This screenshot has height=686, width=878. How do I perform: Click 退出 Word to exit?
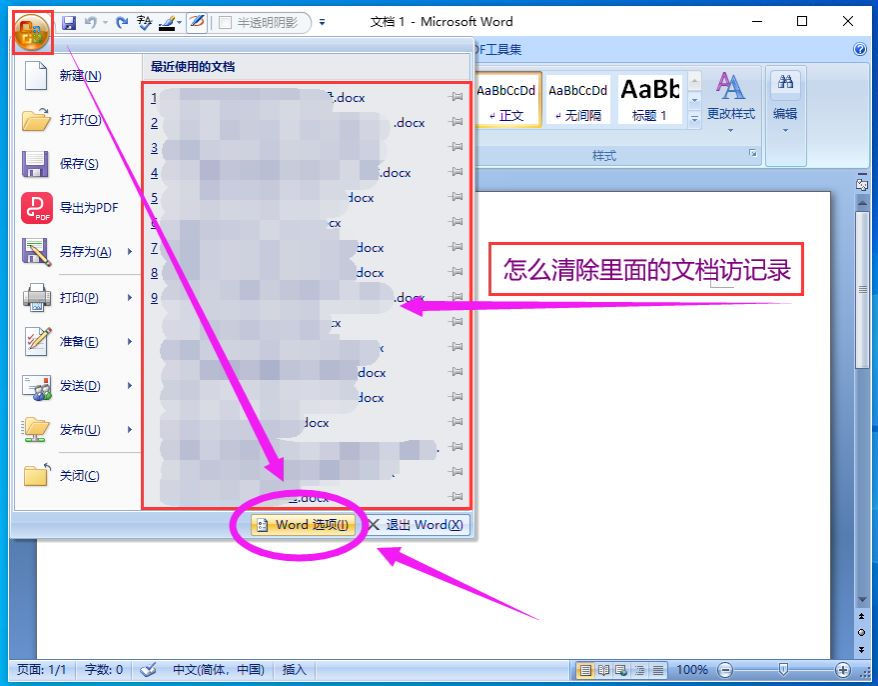(420, 524)
